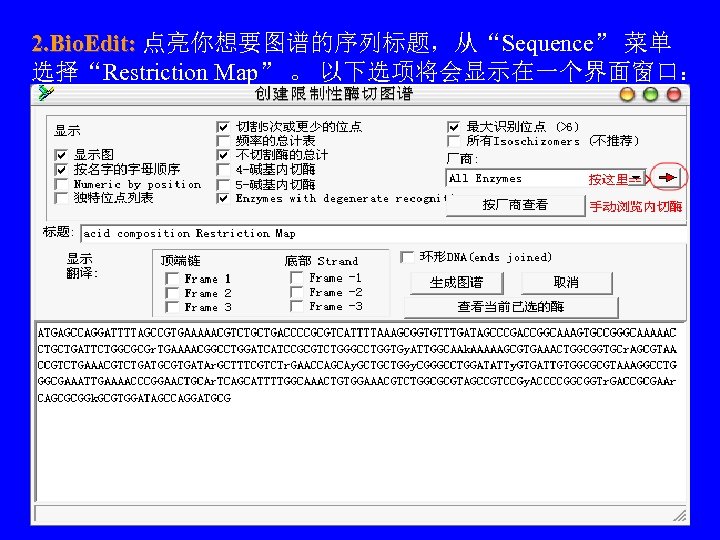Toggle 最大识别位点 (>6) checkbox
This screenshot has height=540, width=720.
tap(453, 127)
